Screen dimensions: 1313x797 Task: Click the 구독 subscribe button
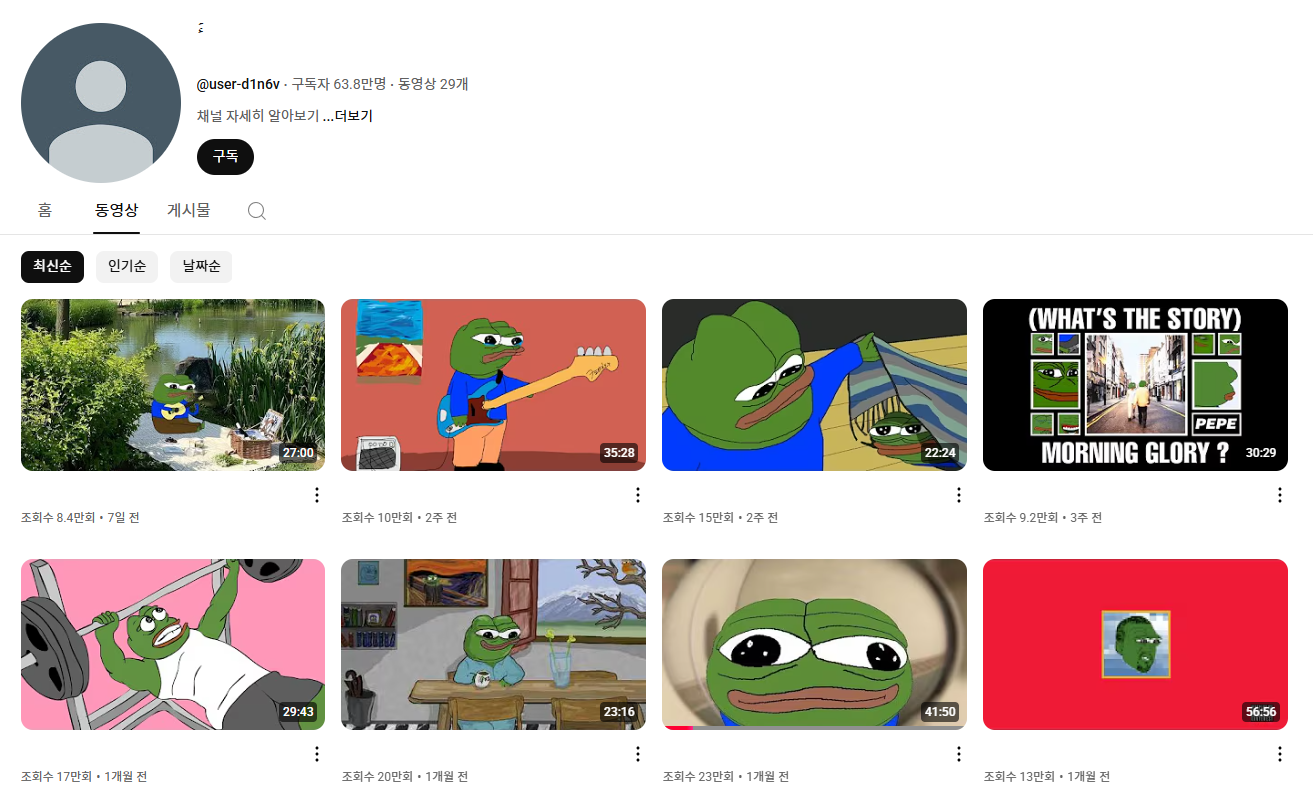[x=226, y=157]
